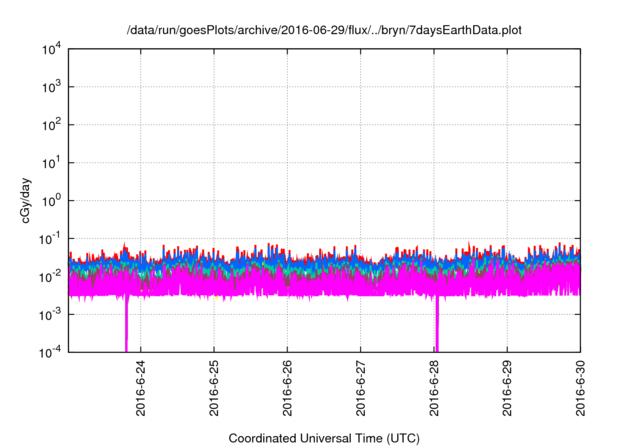
Task: Click the 10^1 y-axis tick label
Action: (x=51, y=163)
